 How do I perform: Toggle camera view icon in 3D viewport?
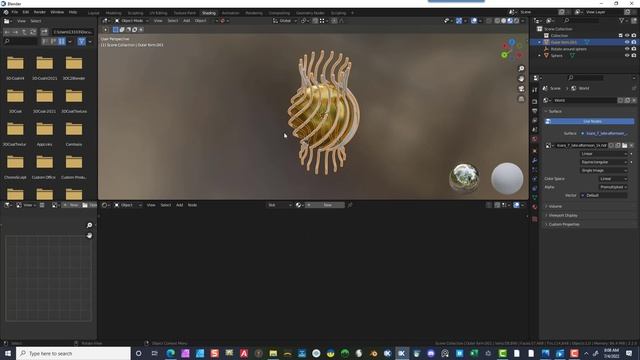[521, 89]
